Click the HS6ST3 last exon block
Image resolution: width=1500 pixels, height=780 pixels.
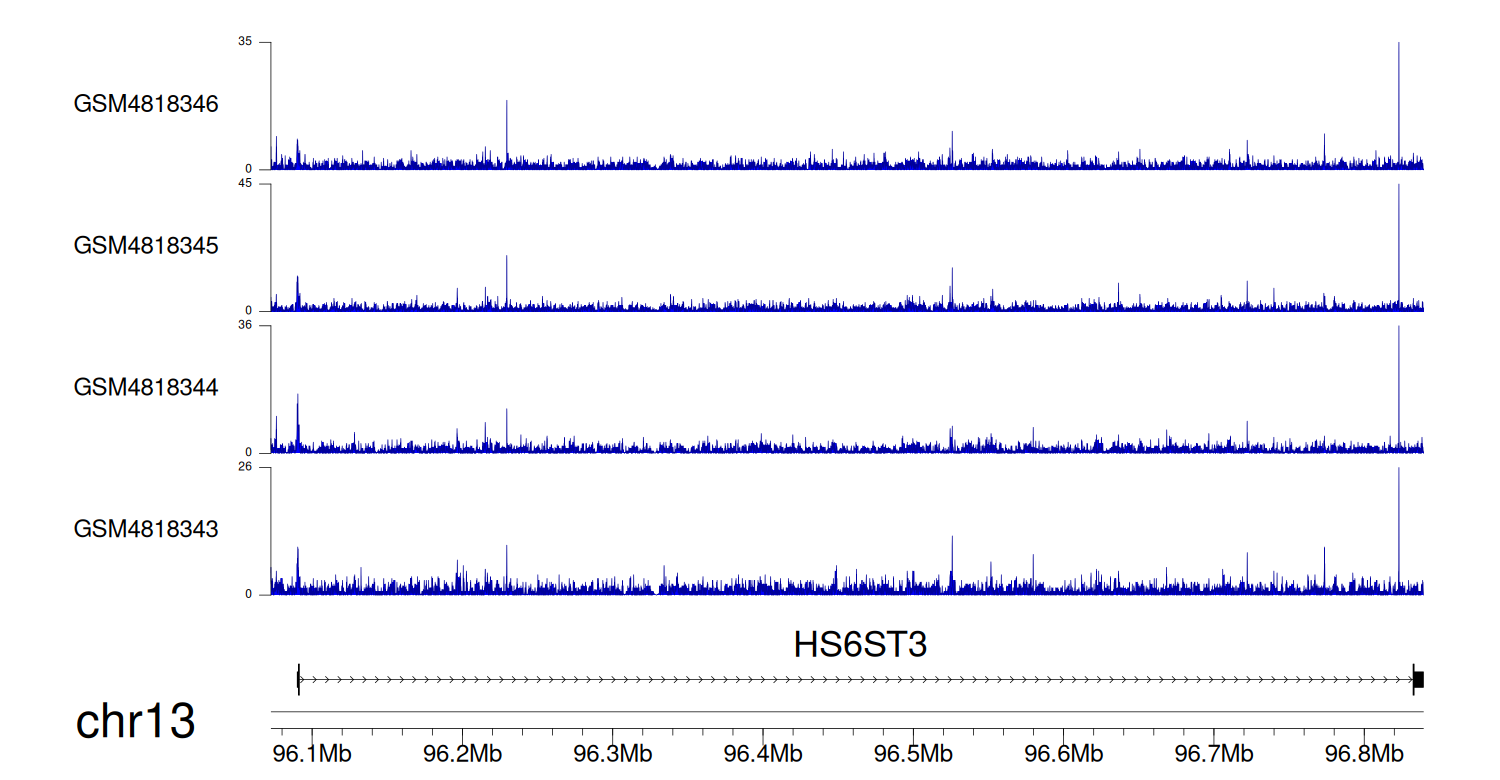pos(1418,680)
